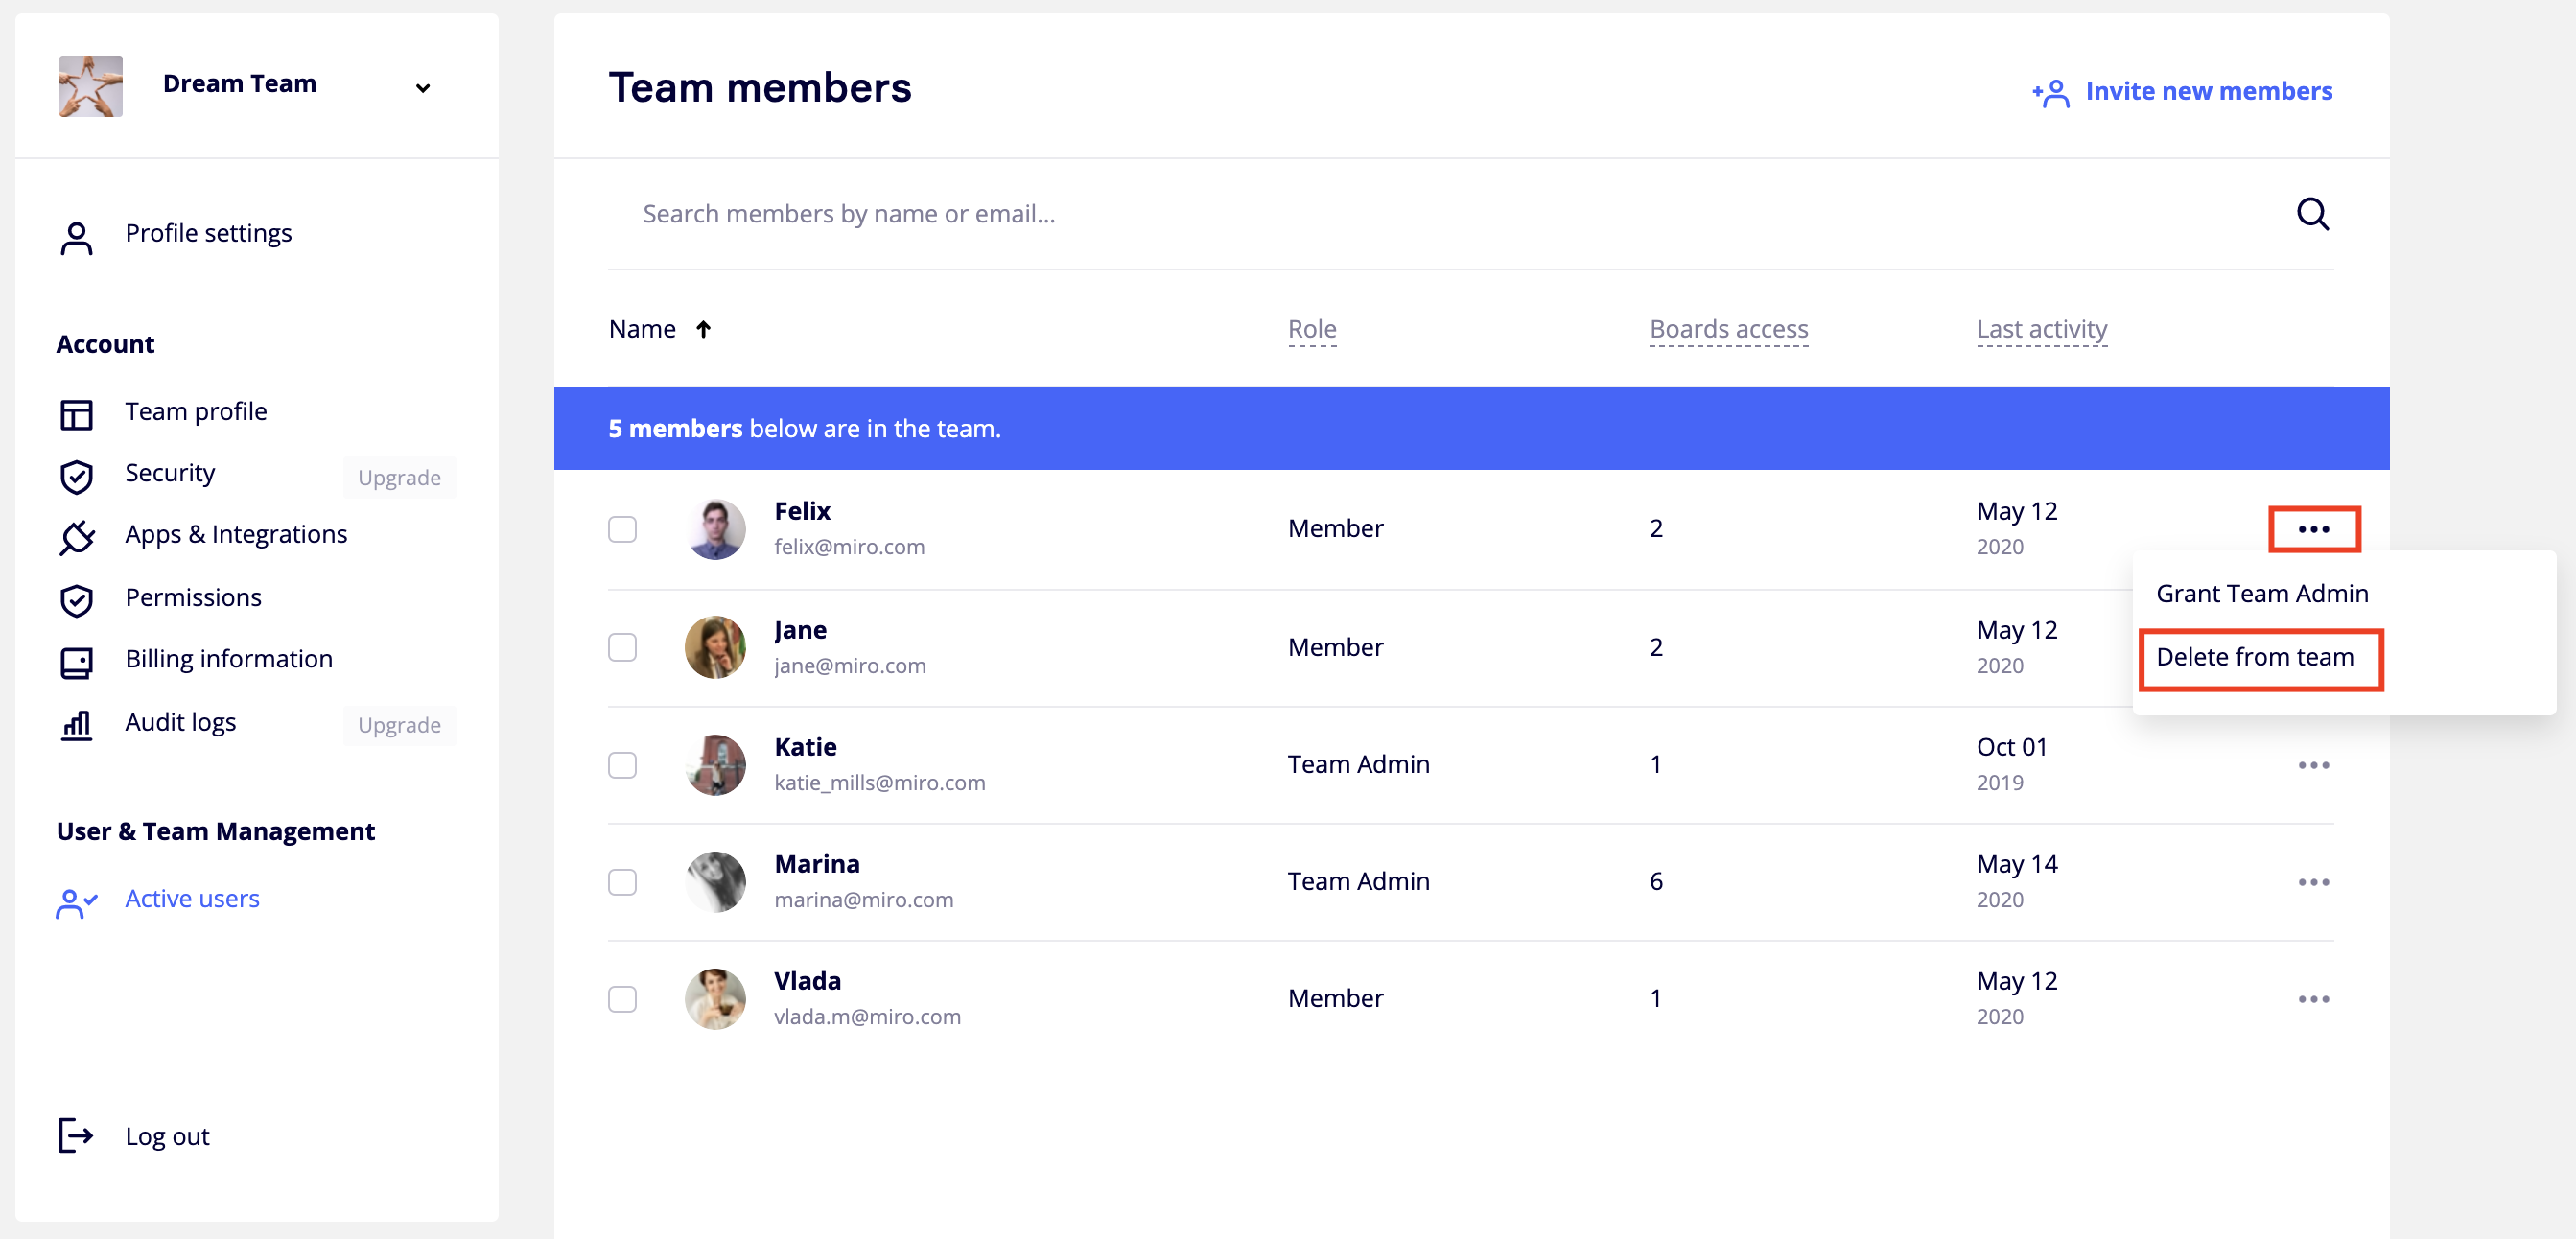The image size is (2576, 1239).
Task: Select Felix's row checkbox
Action: point(622,529)
